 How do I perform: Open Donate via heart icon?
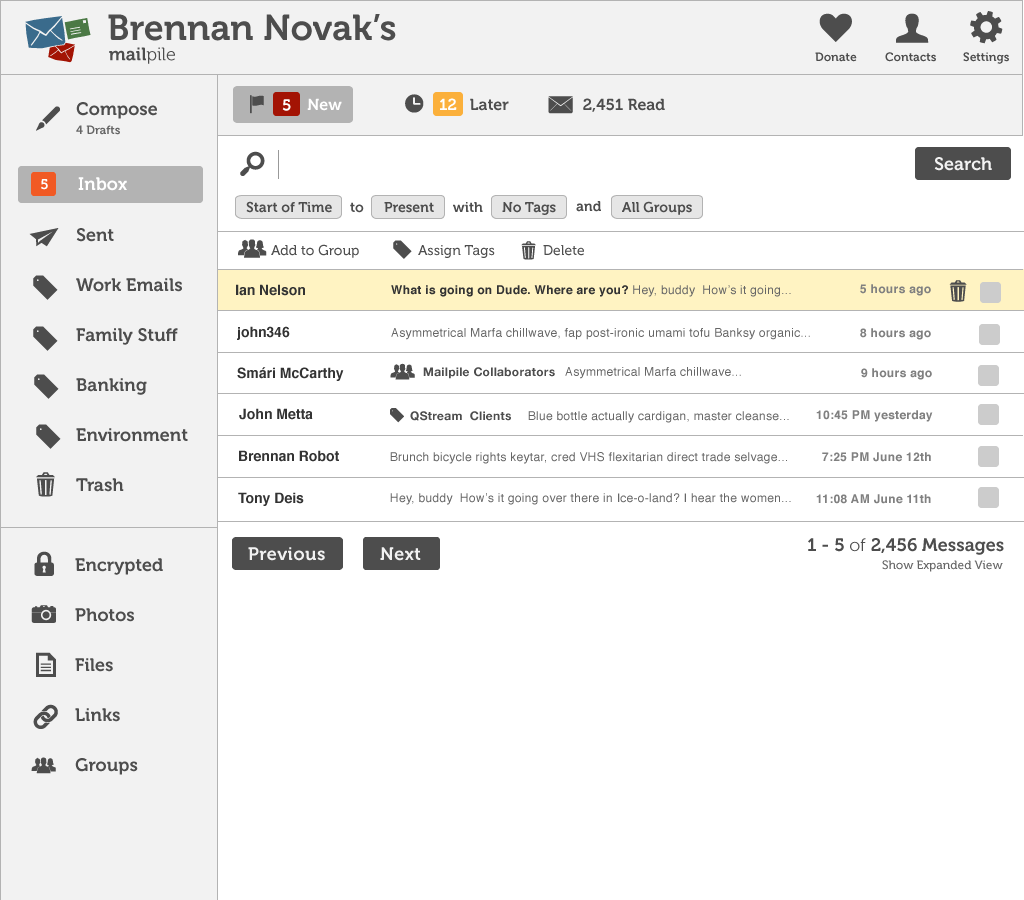tap(835, 28)
